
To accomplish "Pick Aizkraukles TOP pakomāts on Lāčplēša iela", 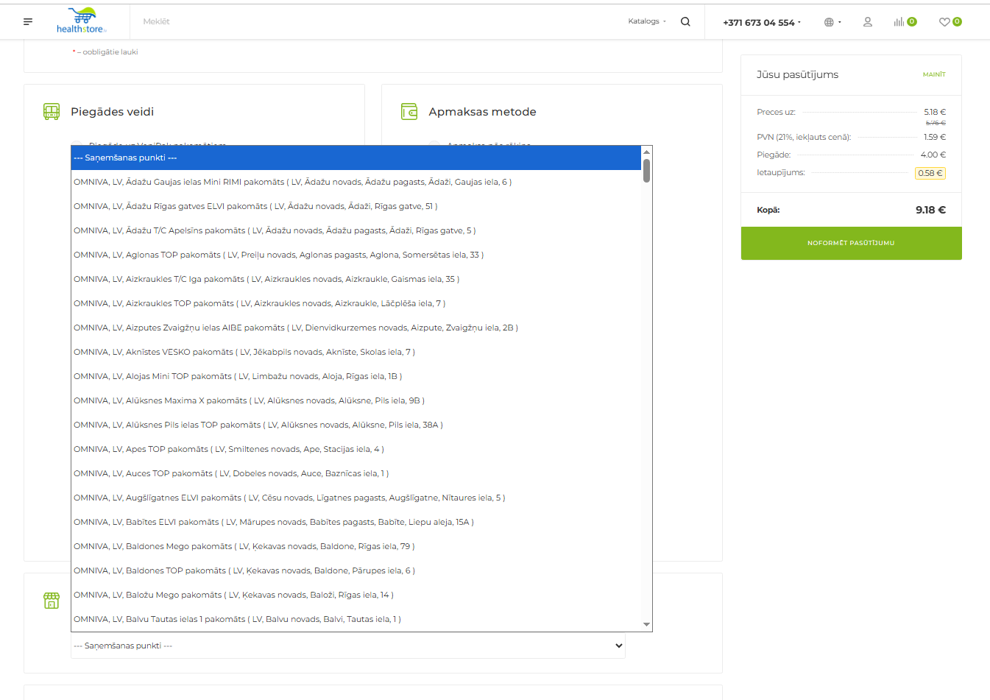I will coord(356,304).
